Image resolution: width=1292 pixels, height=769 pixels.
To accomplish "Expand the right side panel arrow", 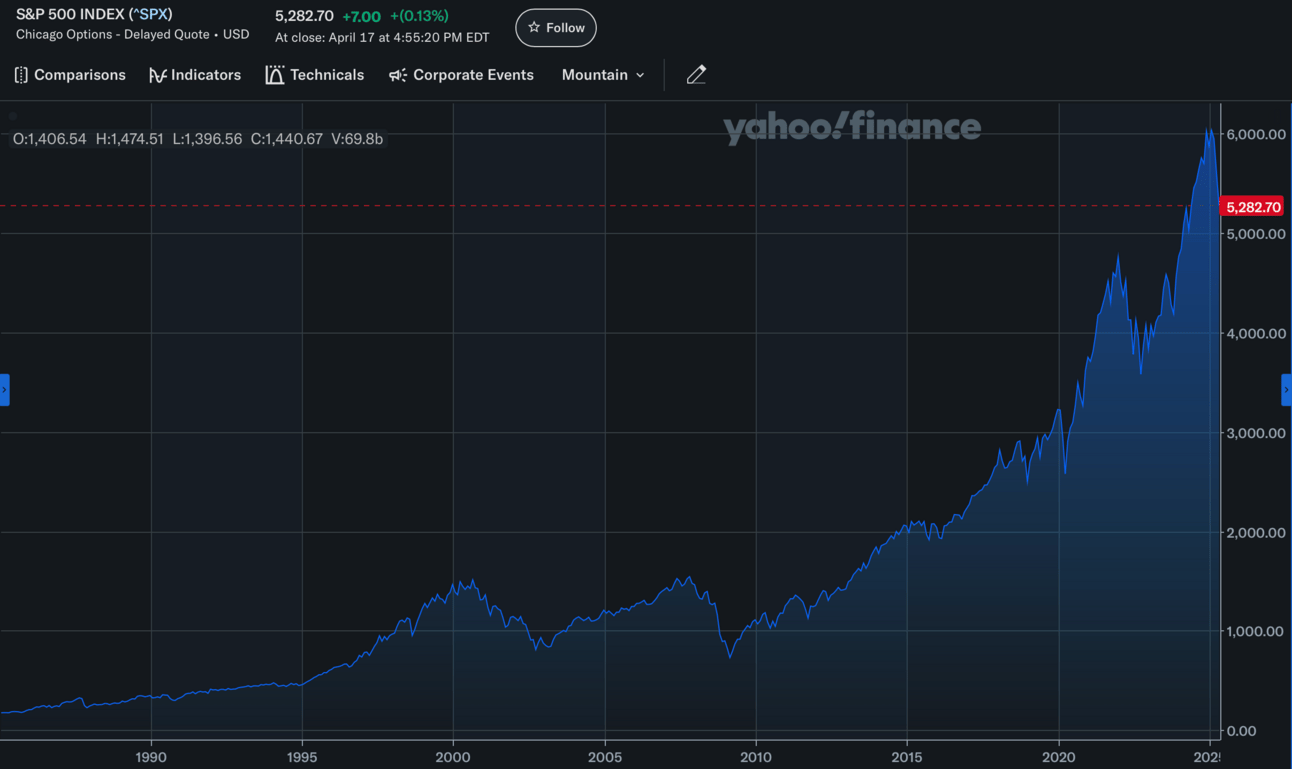I will click(x=1286, y=389).
